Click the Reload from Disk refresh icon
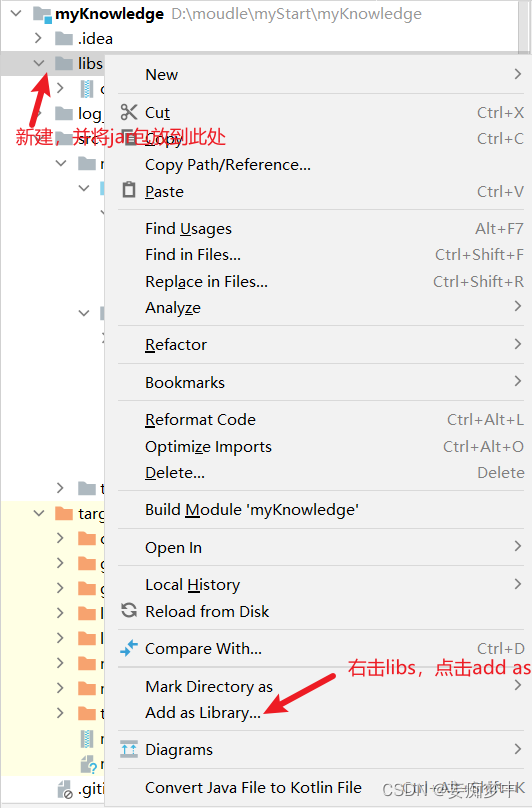The height and width of the screenshot is (808, 532). pyautogui.click(x=129, y=611)
